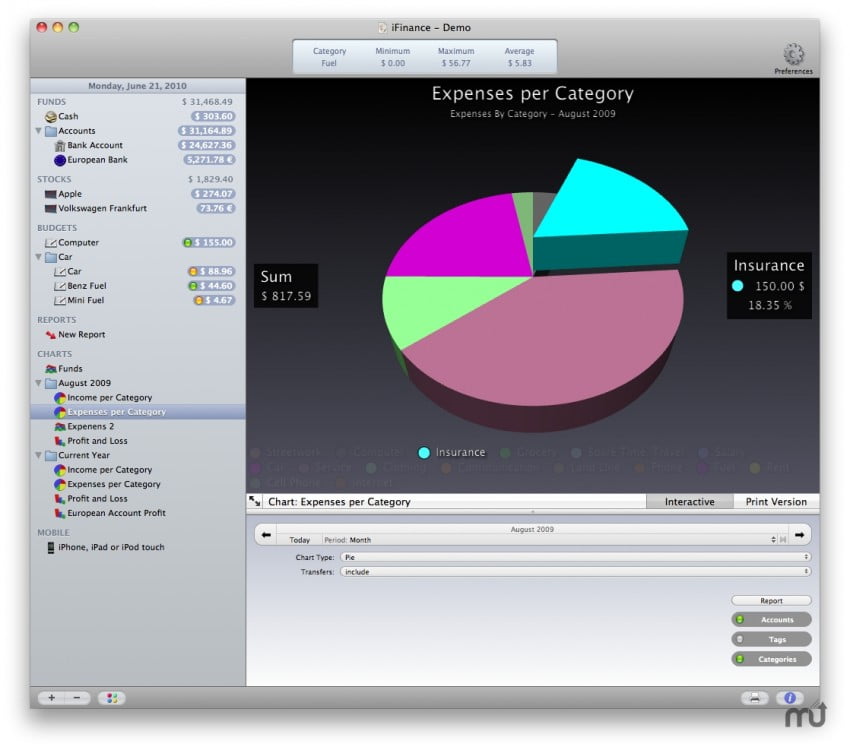Select the Interactive tab
The width and height of the screenshot is (850, 750).
point(689,501)
